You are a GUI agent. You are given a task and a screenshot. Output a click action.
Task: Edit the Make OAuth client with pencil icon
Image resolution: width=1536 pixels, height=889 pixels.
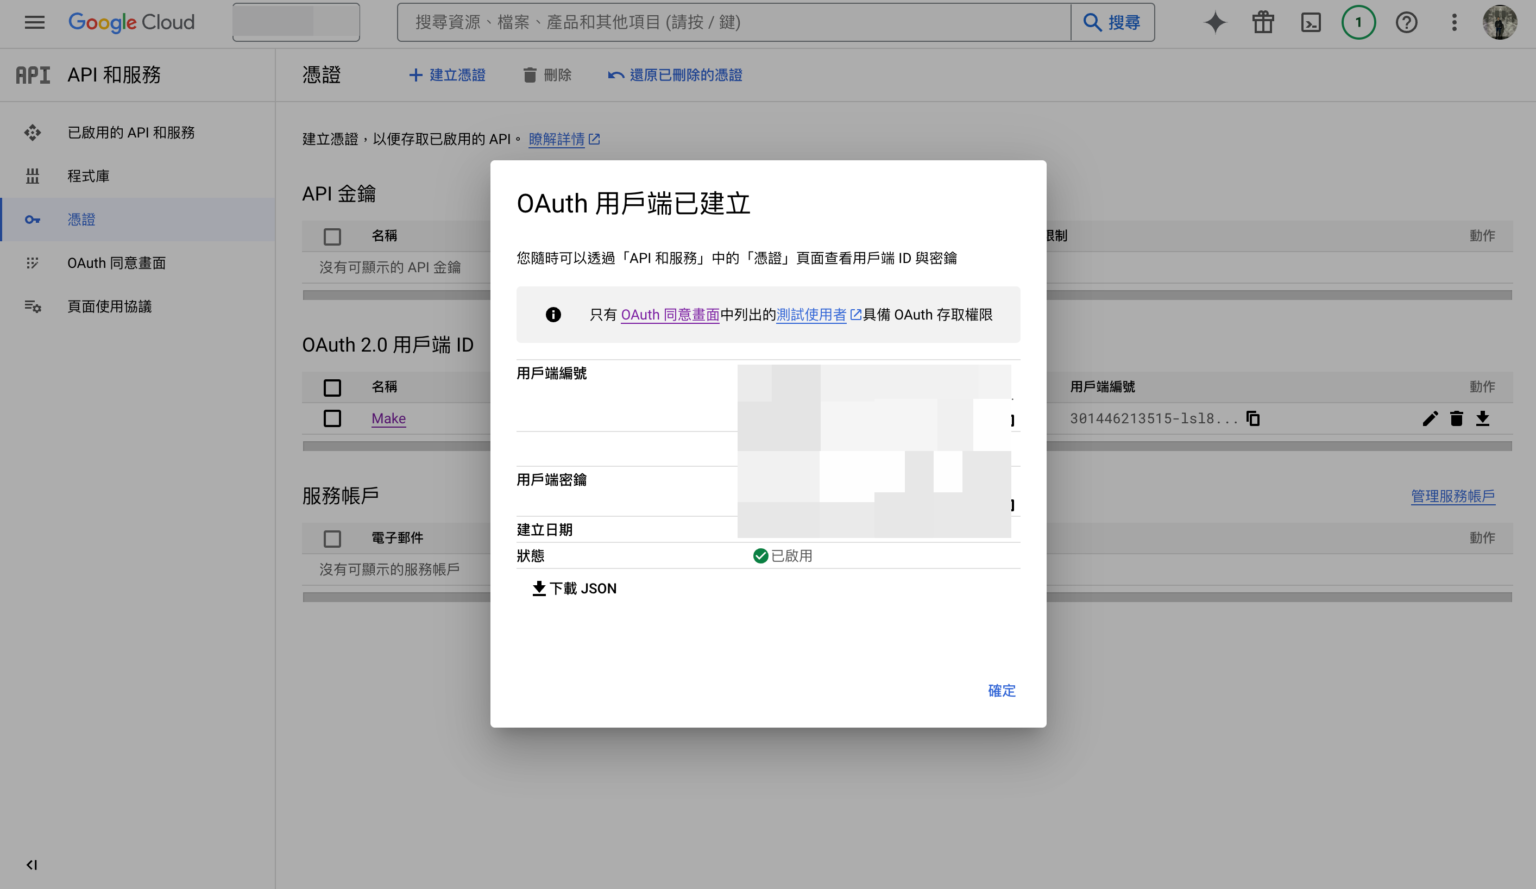pyautogui.click(x=1429, y=418)
